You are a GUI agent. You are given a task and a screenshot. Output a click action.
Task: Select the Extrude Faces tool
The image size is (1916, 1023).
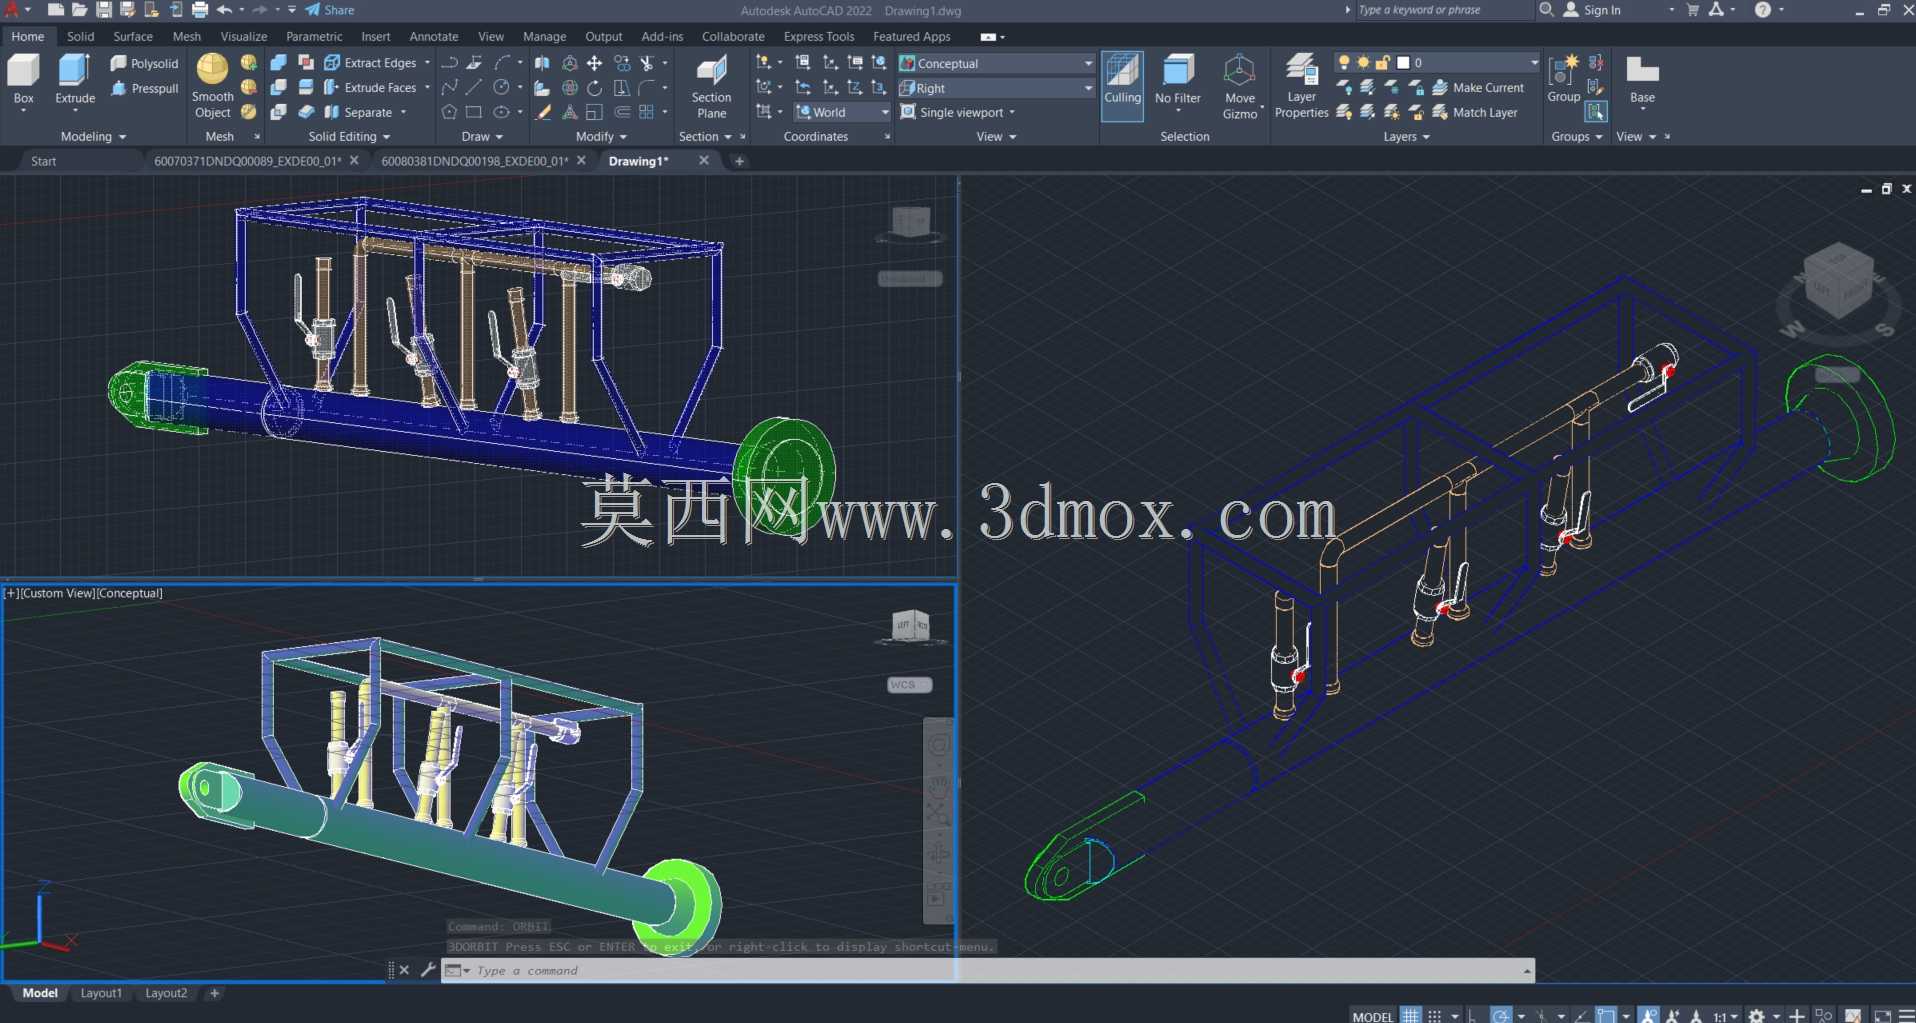coord(370,87)
